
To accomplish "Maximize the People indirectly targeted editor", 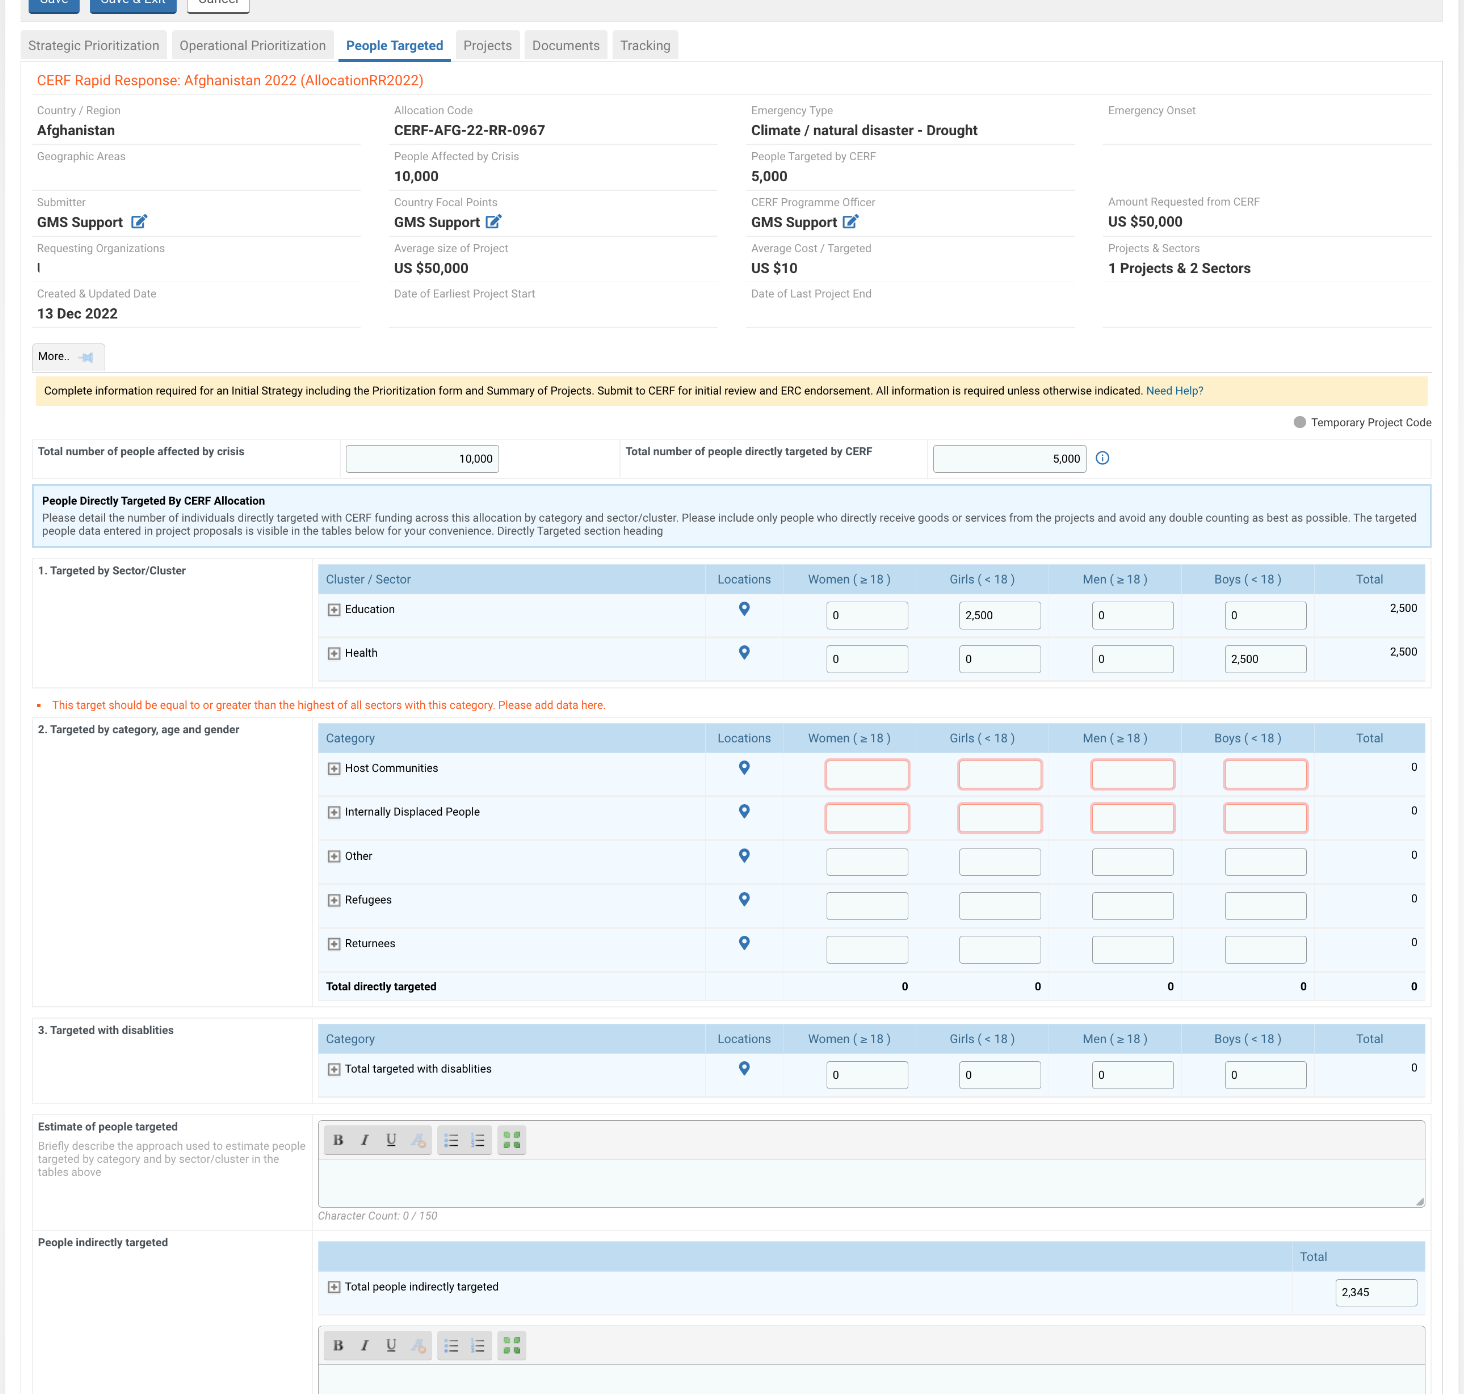I will (512, 1346).
